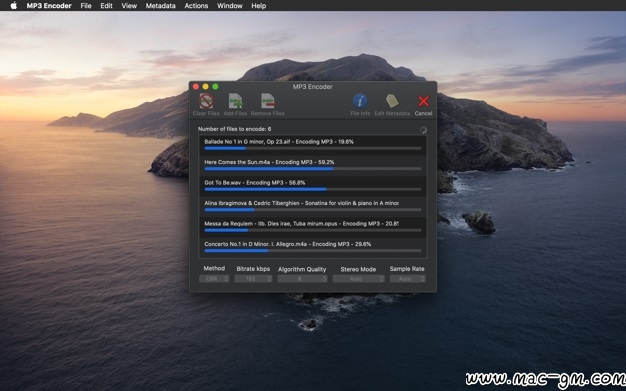The width and height of the screenshot is (626, 391).
Task: Select the Here Comes the Sun.m4a row
Action: point(313,165)
